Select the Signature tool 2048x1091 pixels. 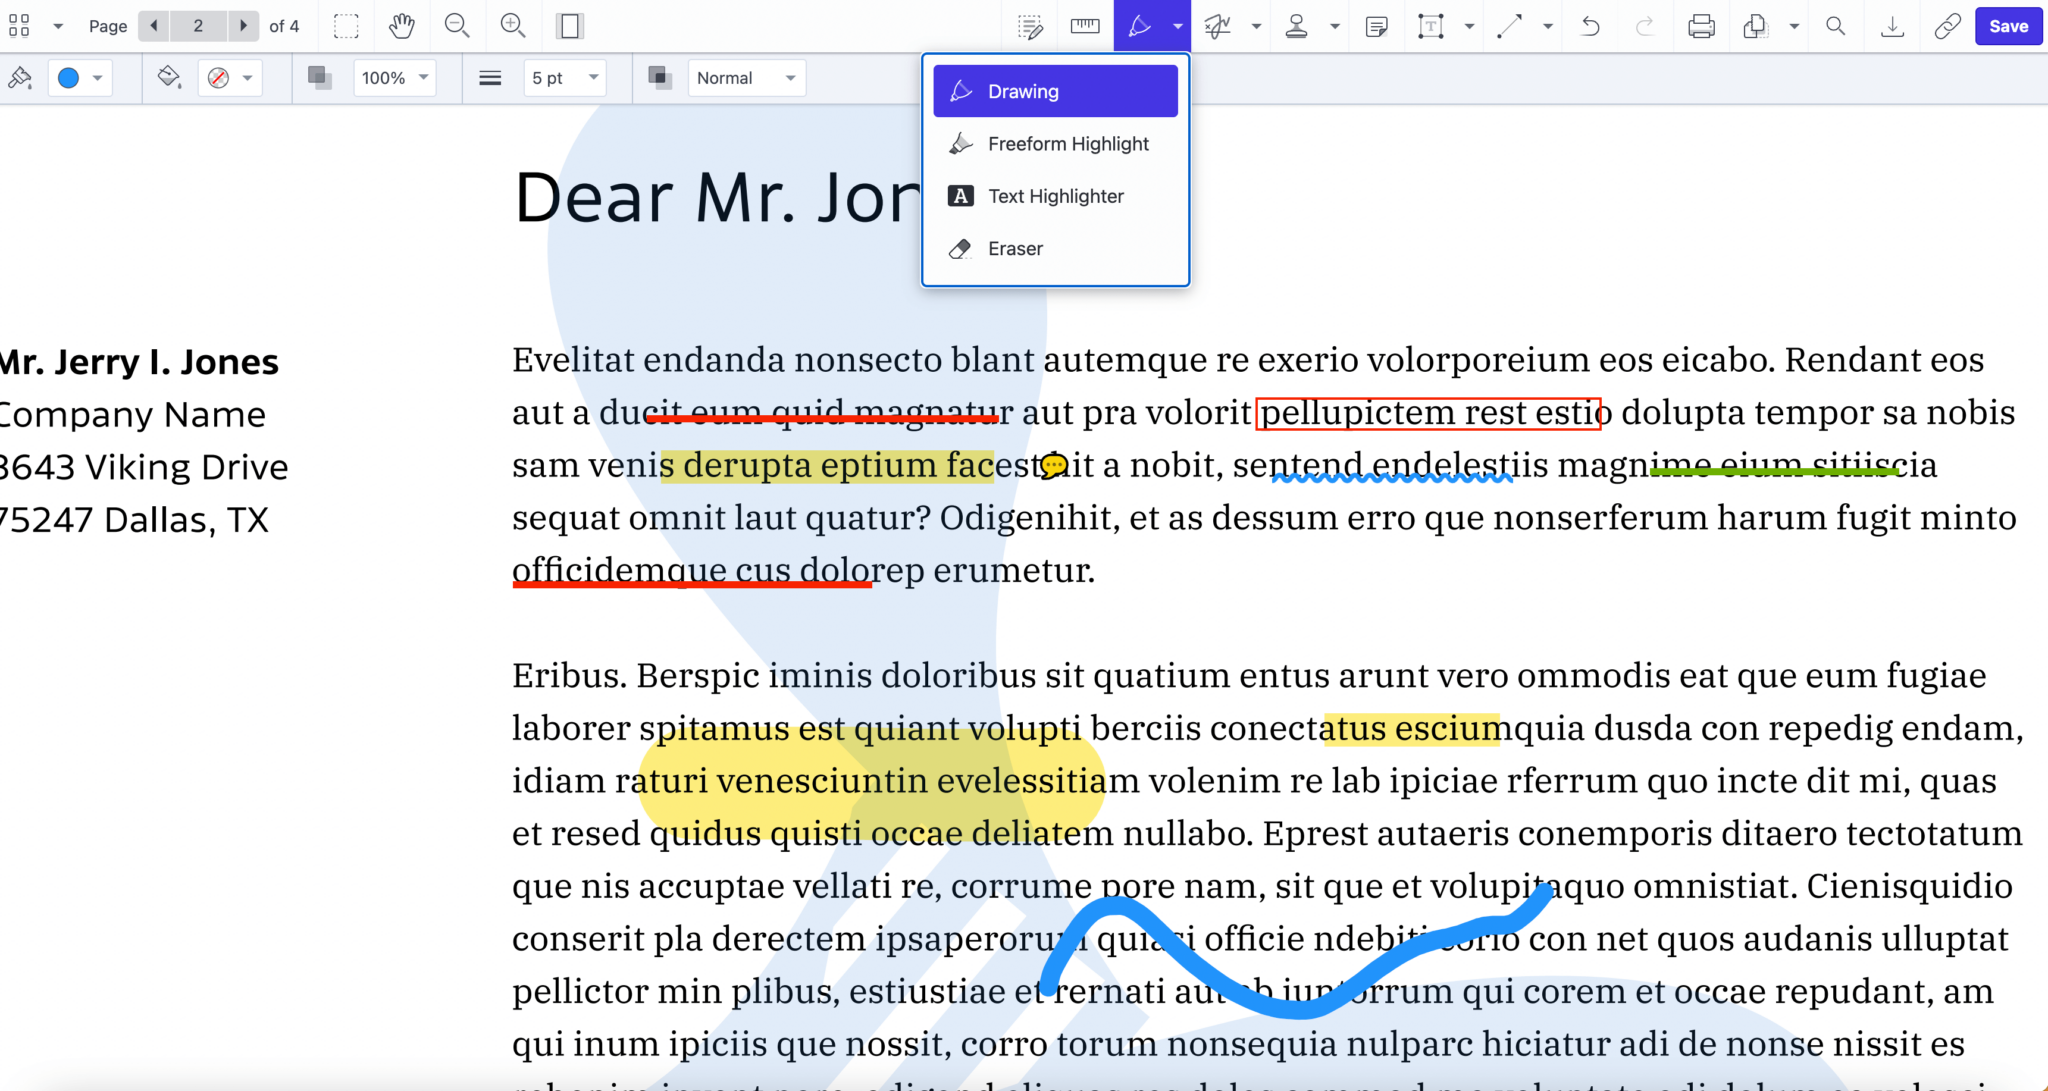(1217, 26)
